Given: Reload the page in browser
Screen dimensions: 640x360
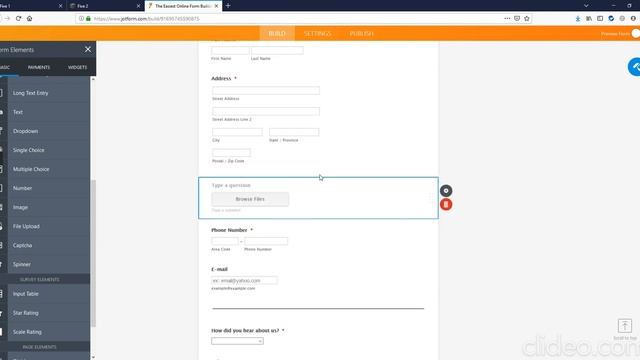Looking at the screenshot, I should click(x=18, y=18).
